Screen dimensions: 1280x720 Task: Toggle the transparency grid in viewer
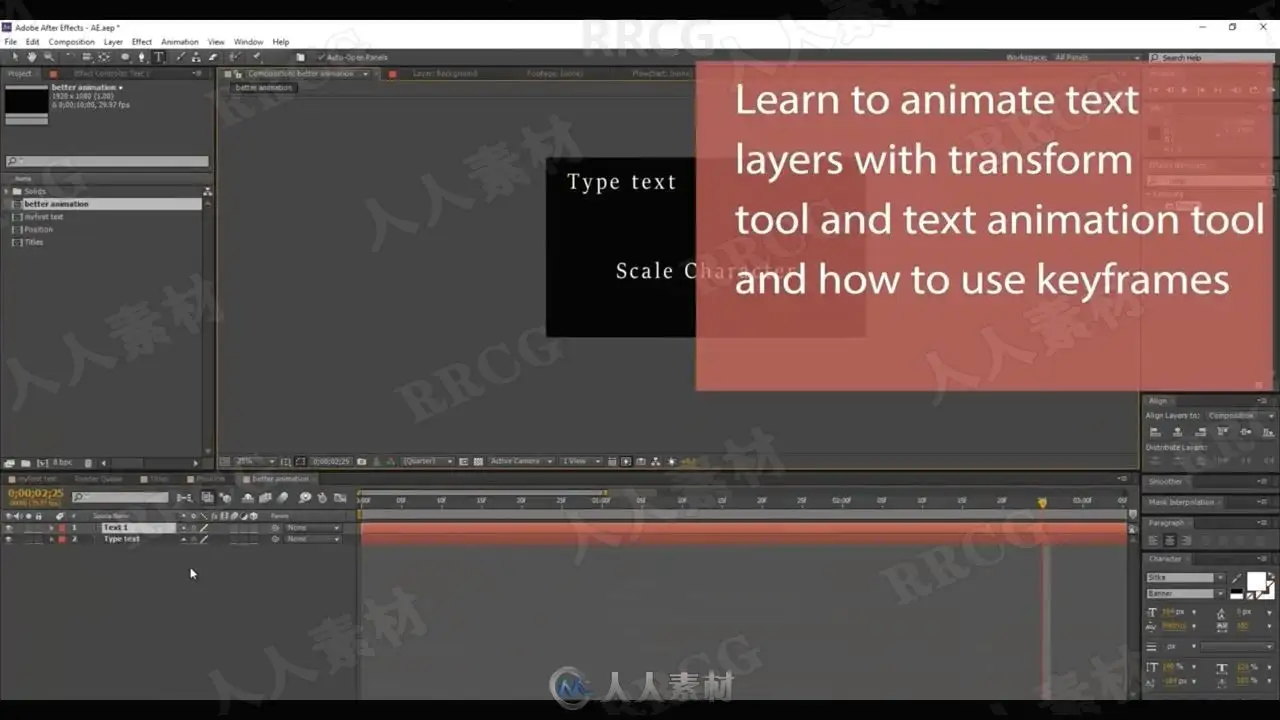[478, 462]
